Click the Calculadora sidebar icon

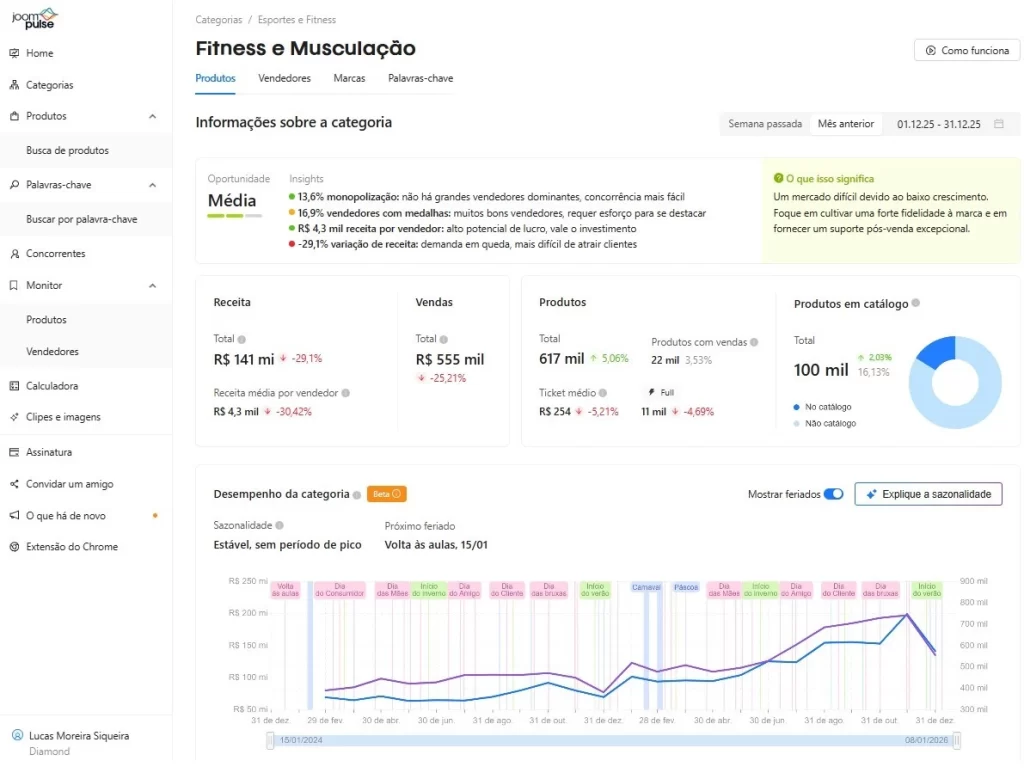click(14, 386)
